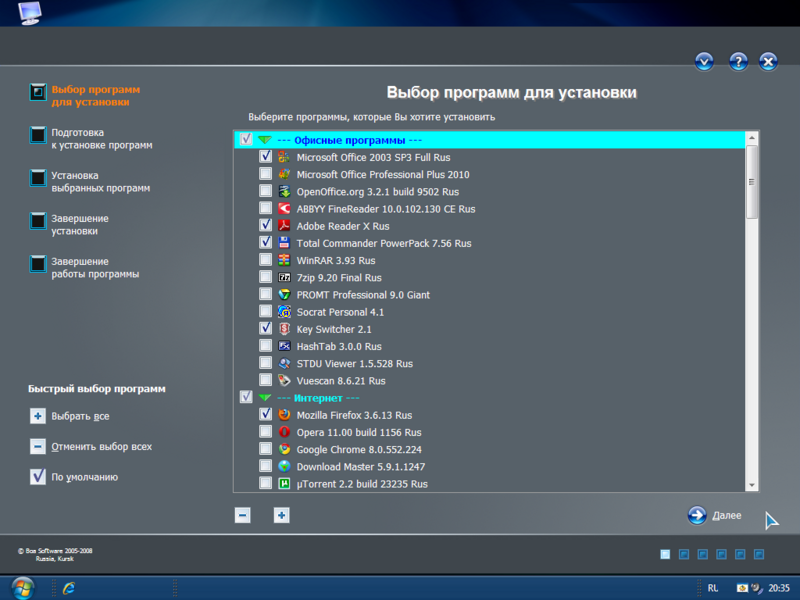
Task: Uncheck Adobe Reader X Rus
Action: [265, 226]
